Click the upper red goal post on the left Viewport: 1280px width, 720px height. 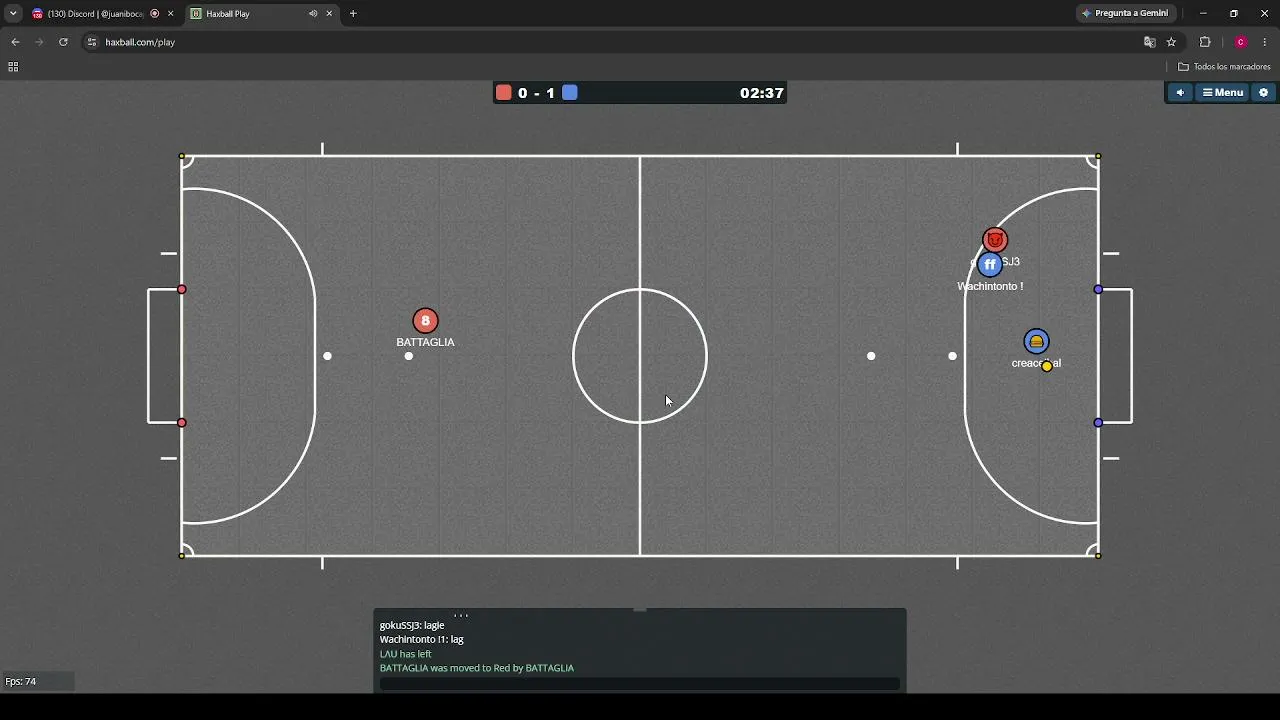(181, 290)
